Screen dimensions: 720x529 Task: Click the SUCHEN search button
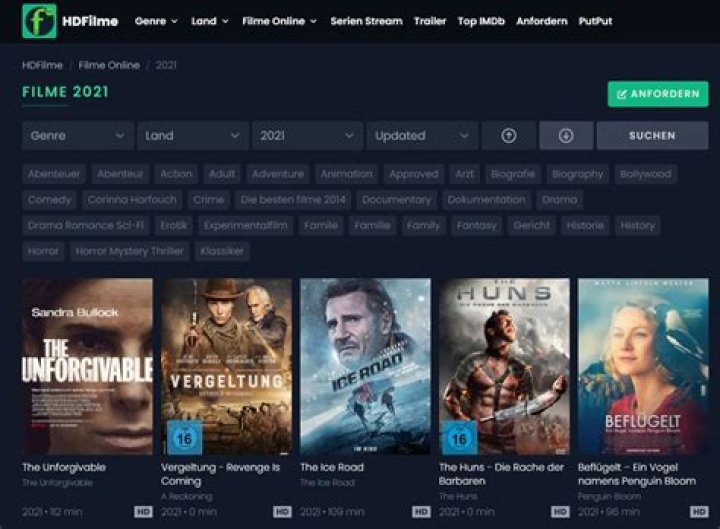652,135
